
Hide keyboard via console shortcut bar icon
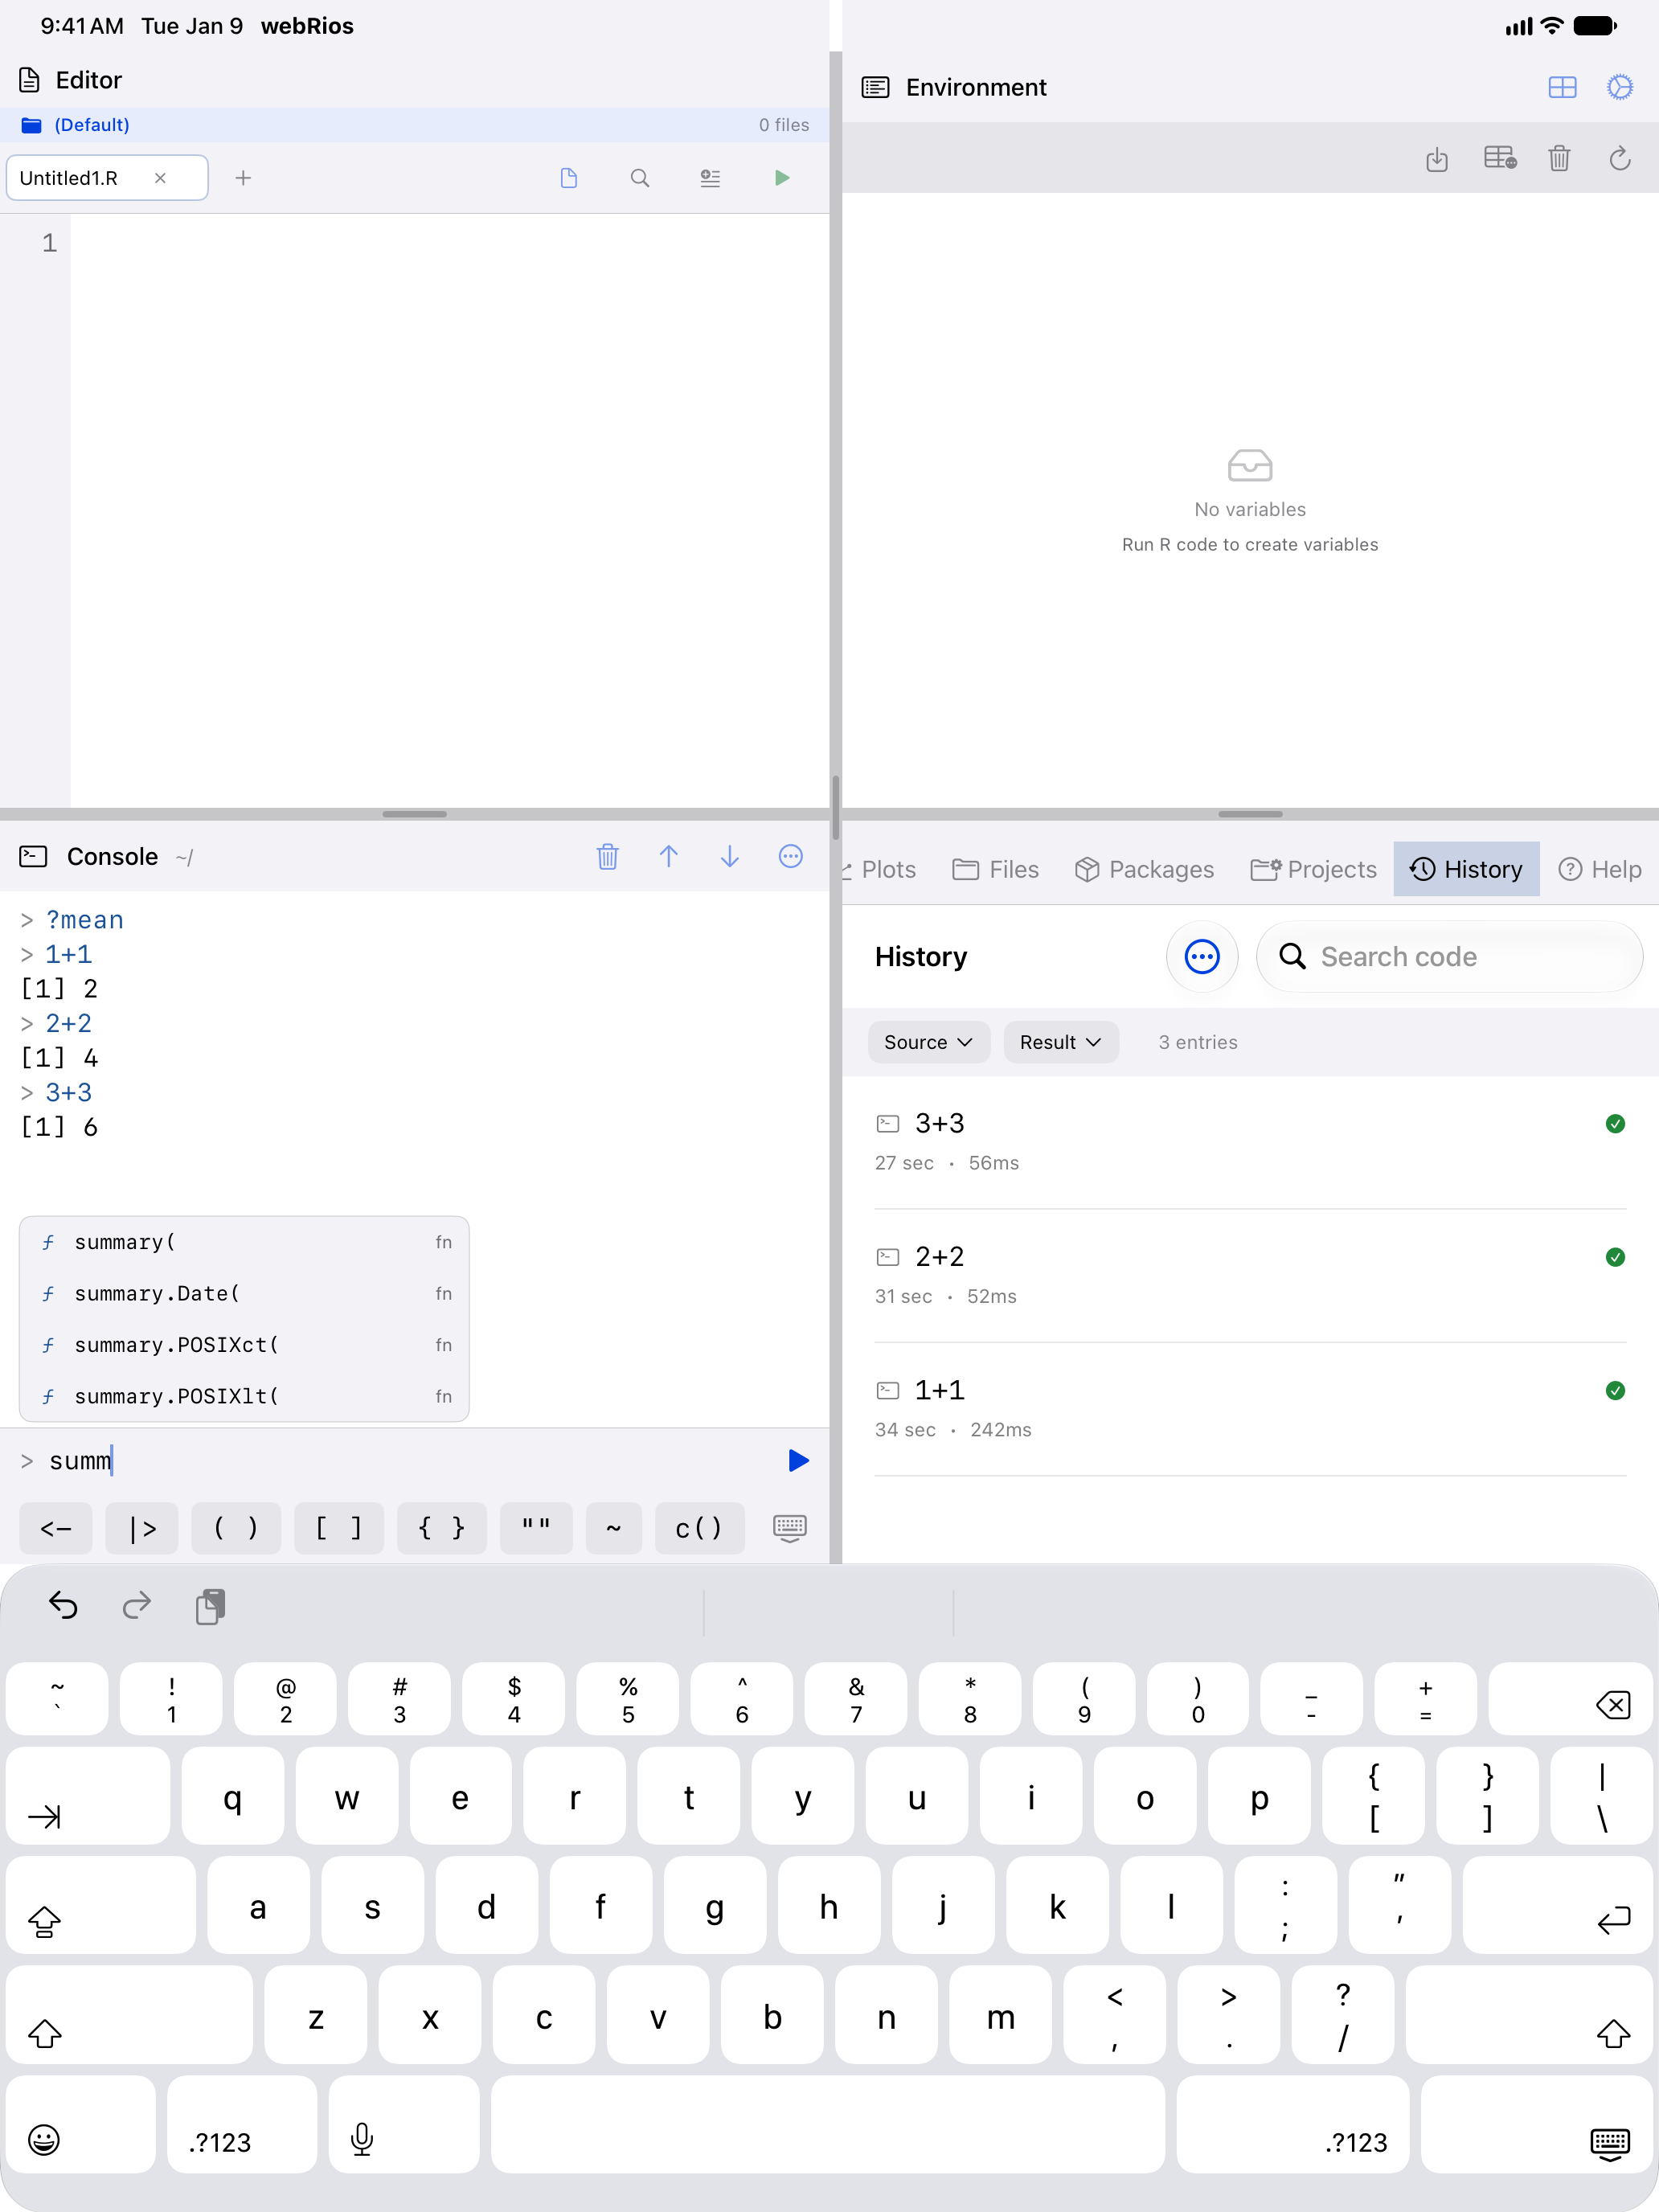(x=790, y=1527)
